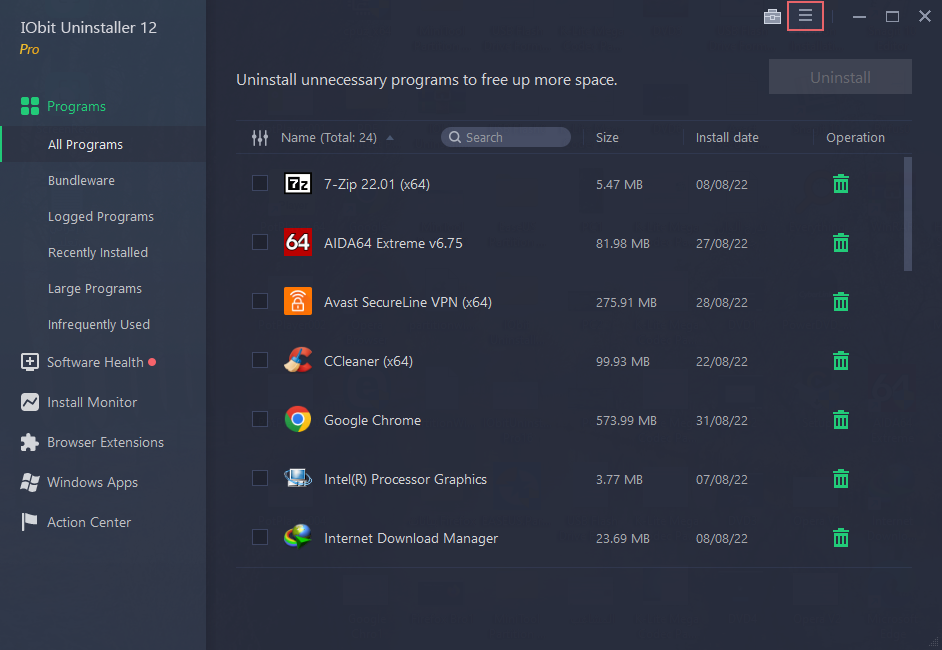Click the Install Monitor chart icon

click(x=29, y=402)
